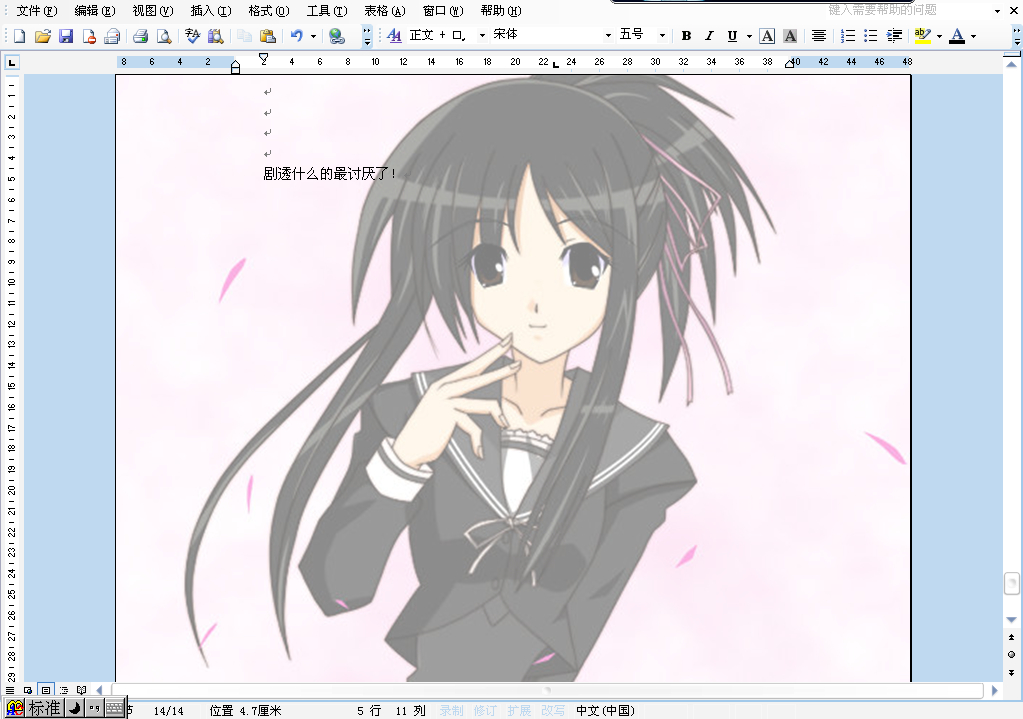This screenshot has width=1023, height=719.
Task: Insert a hyperlink with the globe icon
Action: click(x=337, y=36)
